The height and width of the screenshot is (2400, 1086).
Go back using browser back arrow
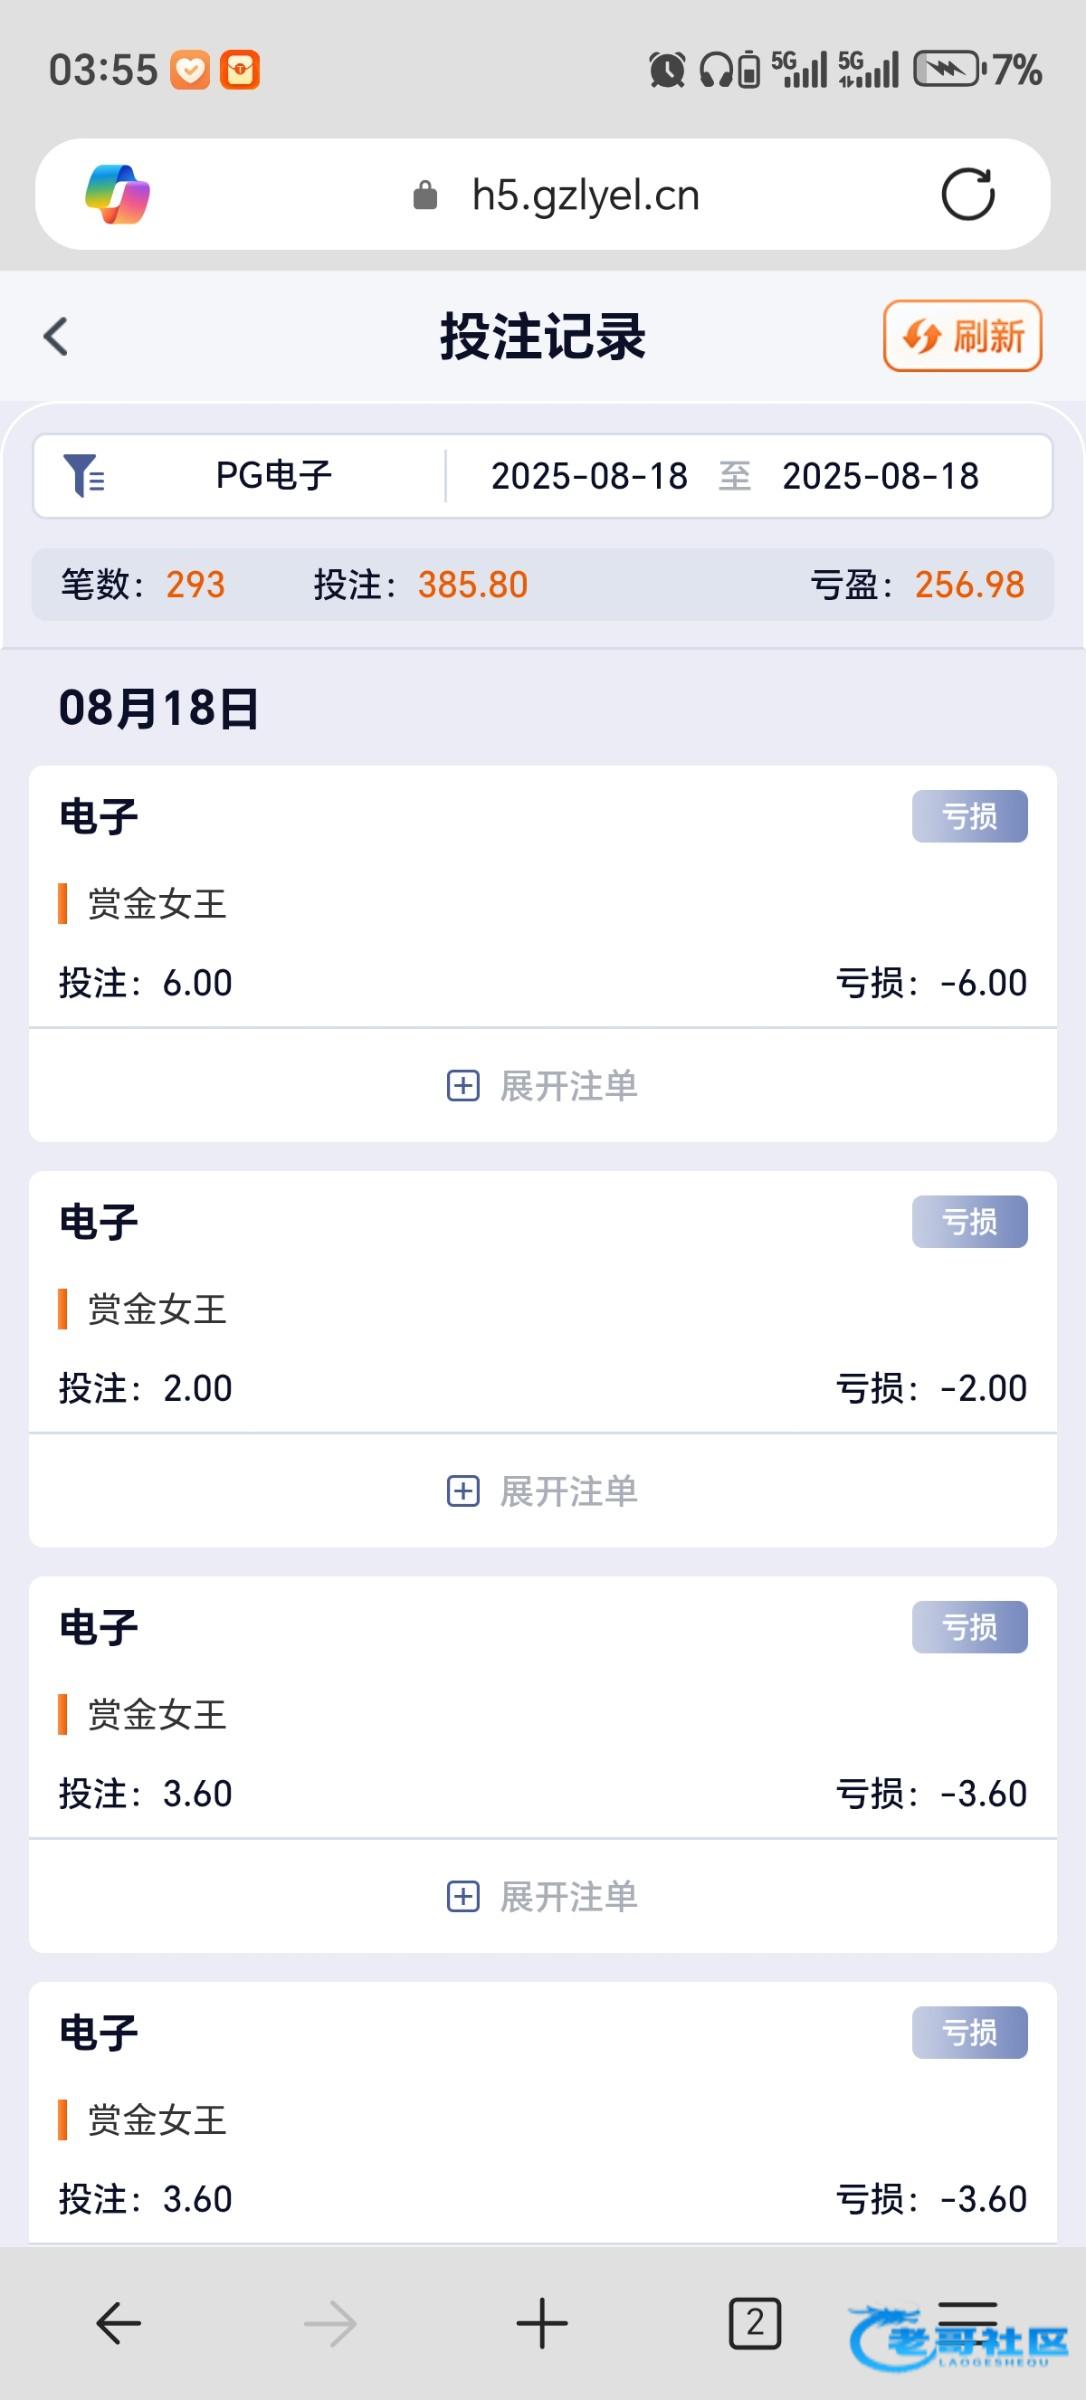(118, 2322)
